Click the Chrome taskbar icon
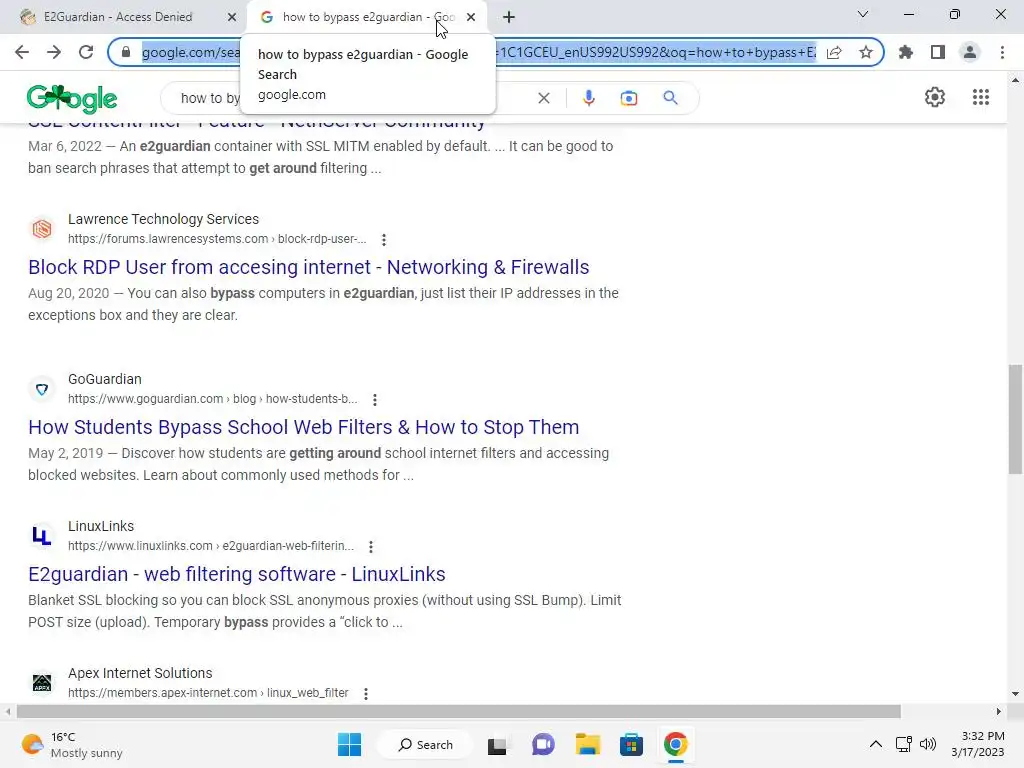 click(x=676, y=744)
